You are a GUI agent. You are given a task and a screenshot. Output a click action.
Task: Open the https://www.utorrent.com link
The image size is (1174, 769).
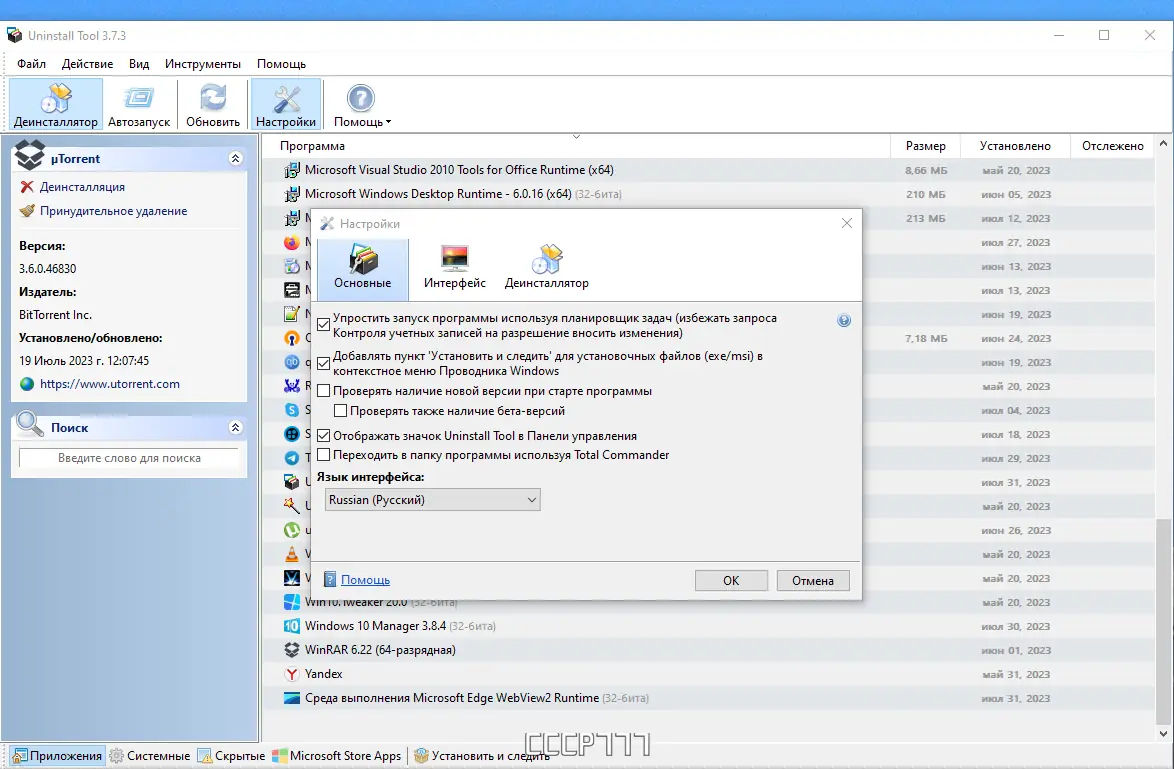(x=110, y=384)
